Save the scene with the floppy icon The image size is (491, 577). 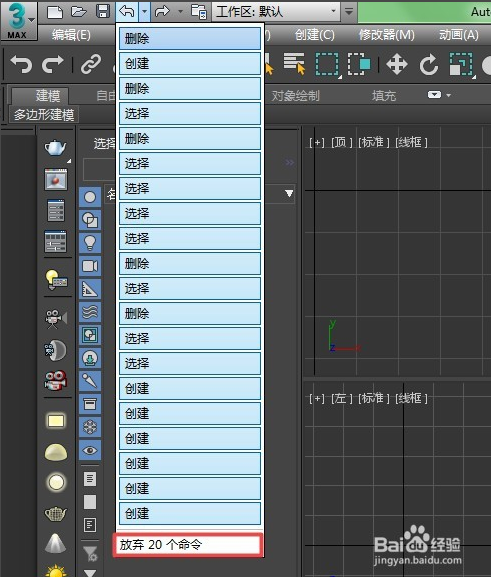103,11
